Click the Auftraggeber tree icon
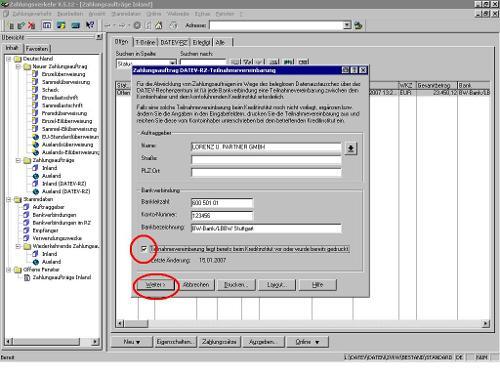Image resolution: width=500 pixels, height=375 pixels. pos(26,207)
